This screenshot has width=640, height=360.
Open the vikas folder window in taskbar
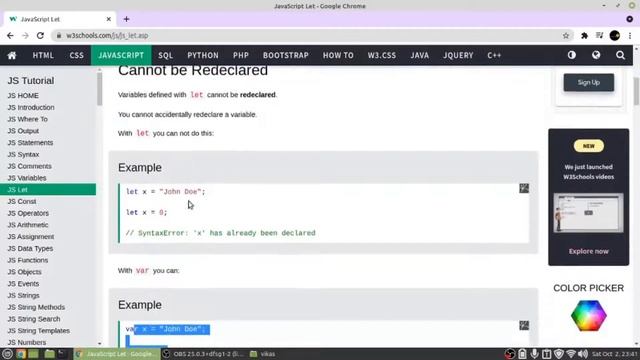(262, 354)
